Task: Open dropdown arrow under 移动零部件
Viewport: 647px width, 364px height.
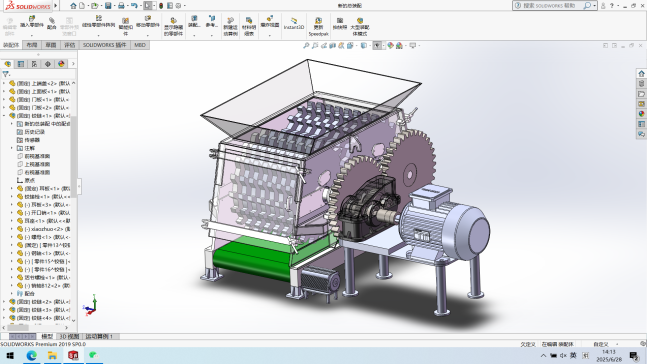Action: [148, 35]
